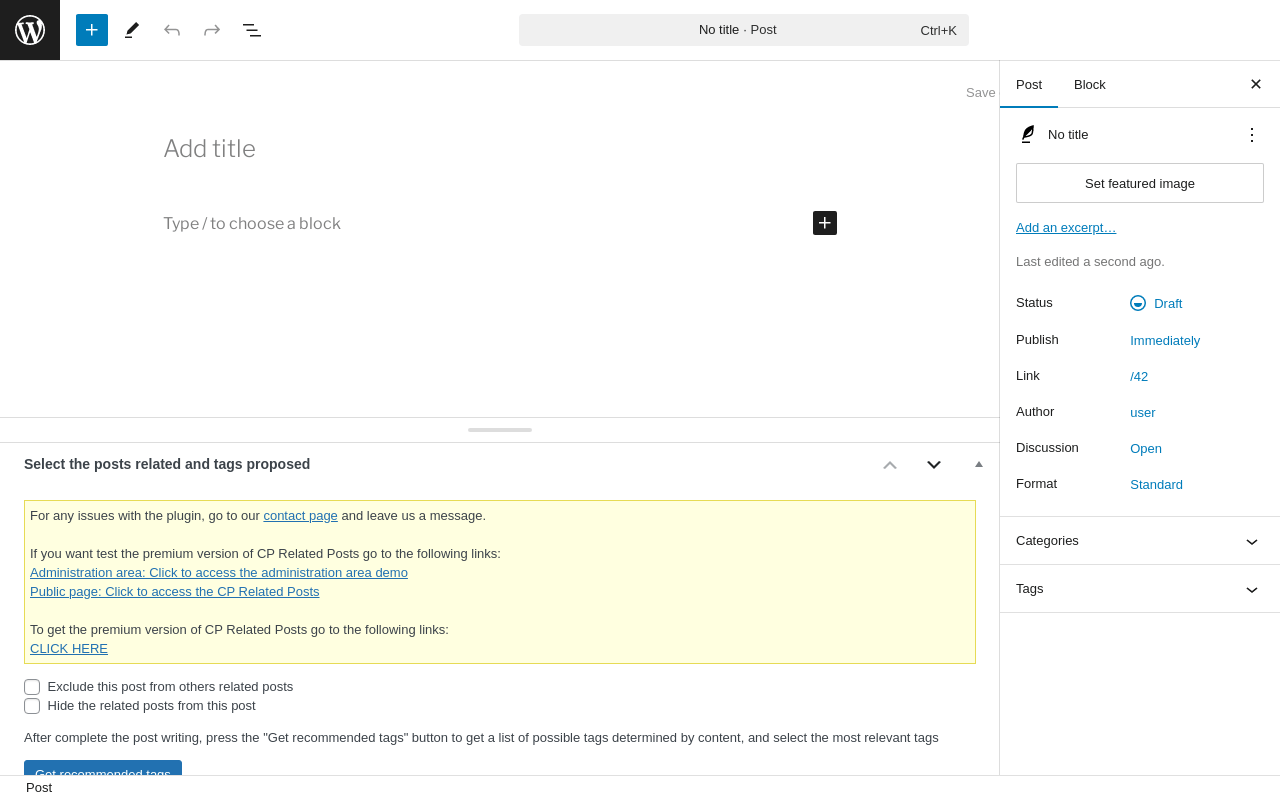1280x800 pixels.
Task: Collapse the related posts meta box with triangle toggle
Action: 979,464
